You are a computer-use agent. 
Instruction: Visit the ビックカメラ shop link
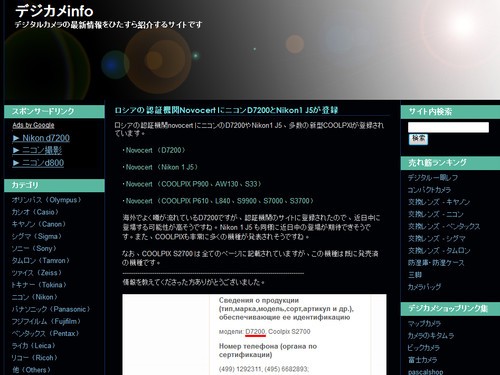424,348
